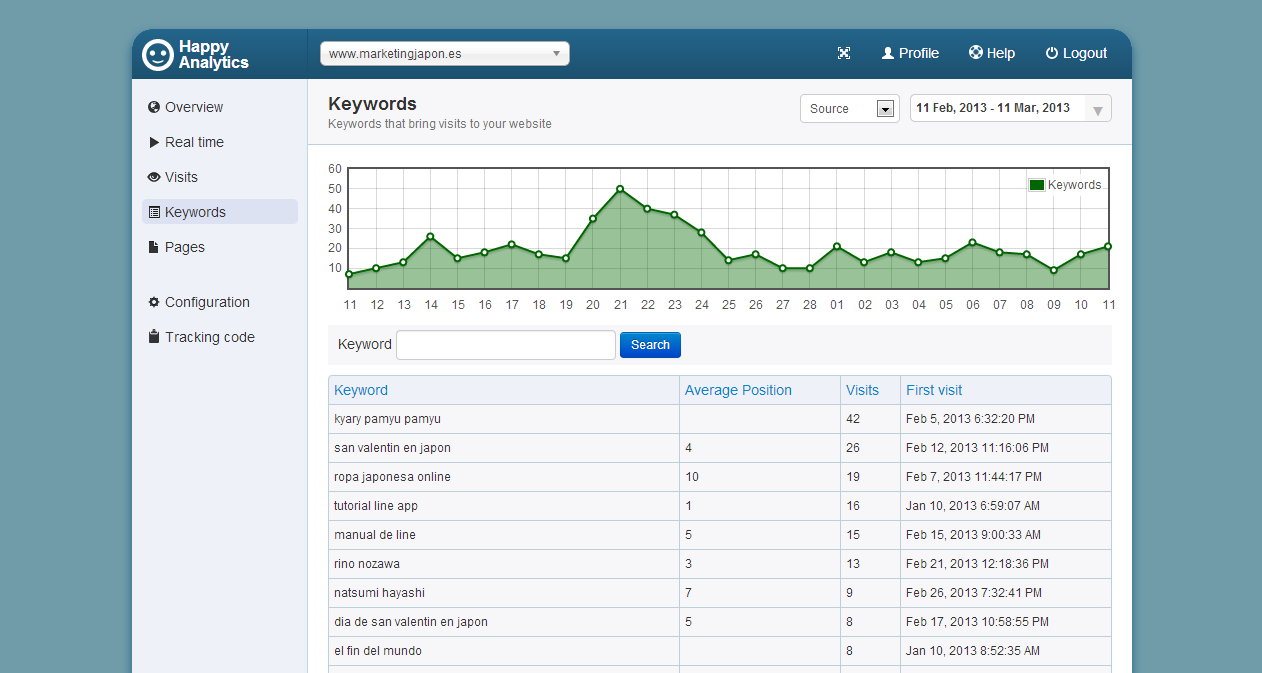Open the website selector dropdown
The height and width of the screenshot is (673, 1262).
444,54
